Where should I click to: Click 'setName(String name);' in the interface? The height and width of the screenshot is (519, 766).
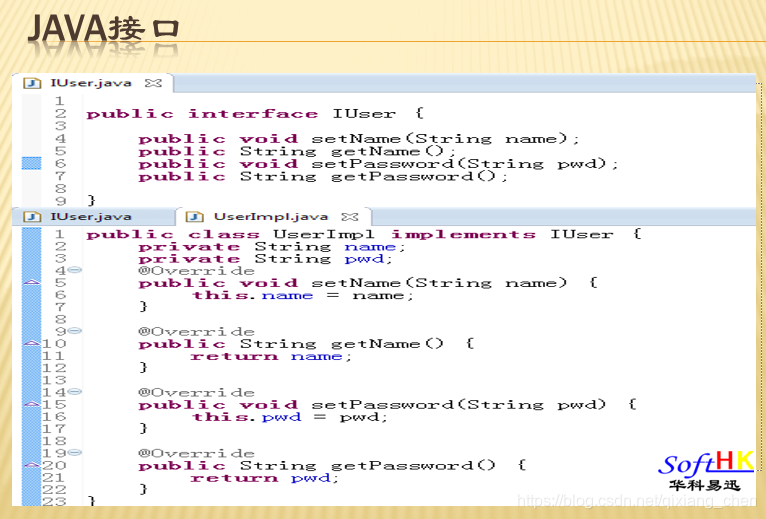click(445, 139)
